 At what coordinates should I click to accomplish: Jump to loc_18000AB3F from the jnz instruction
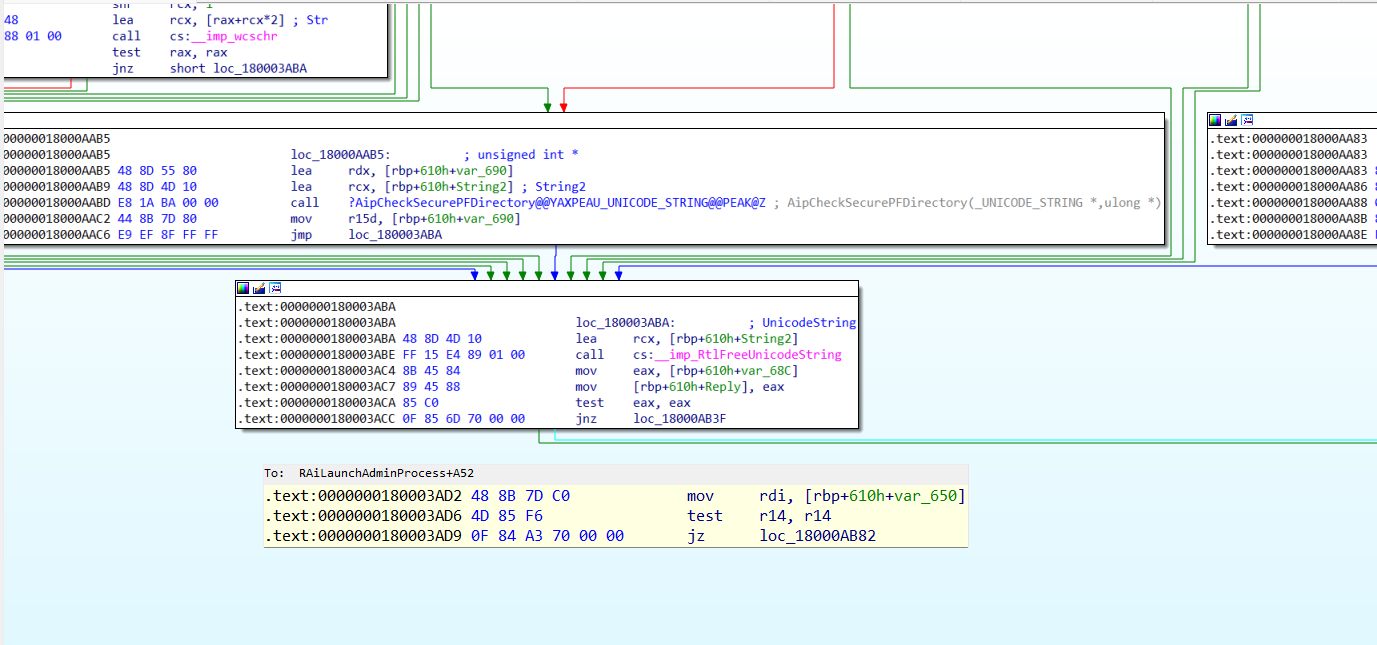[679, 419]
